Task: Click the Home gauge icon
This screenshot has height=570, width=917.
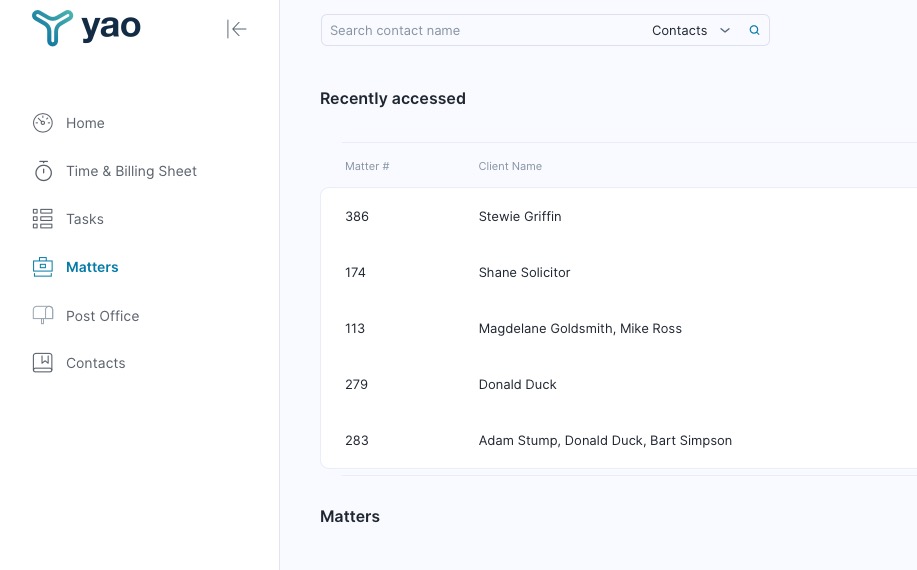Action: pyautogui.click(x=43, y=123)
